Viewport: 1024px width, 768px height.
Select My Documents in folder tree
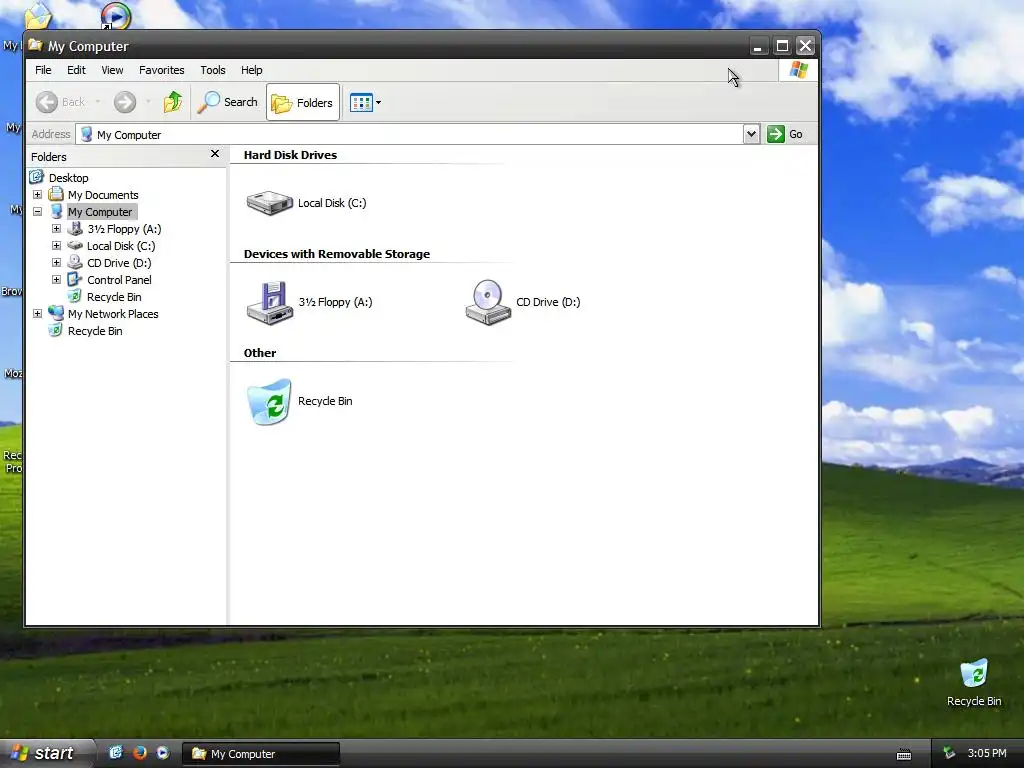coord(103,195)
